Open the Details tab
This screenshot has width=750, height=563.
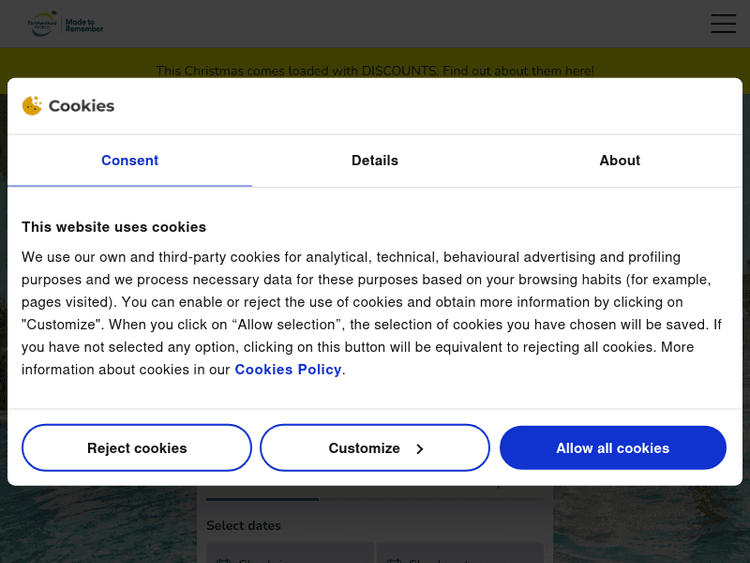point(375,160)
